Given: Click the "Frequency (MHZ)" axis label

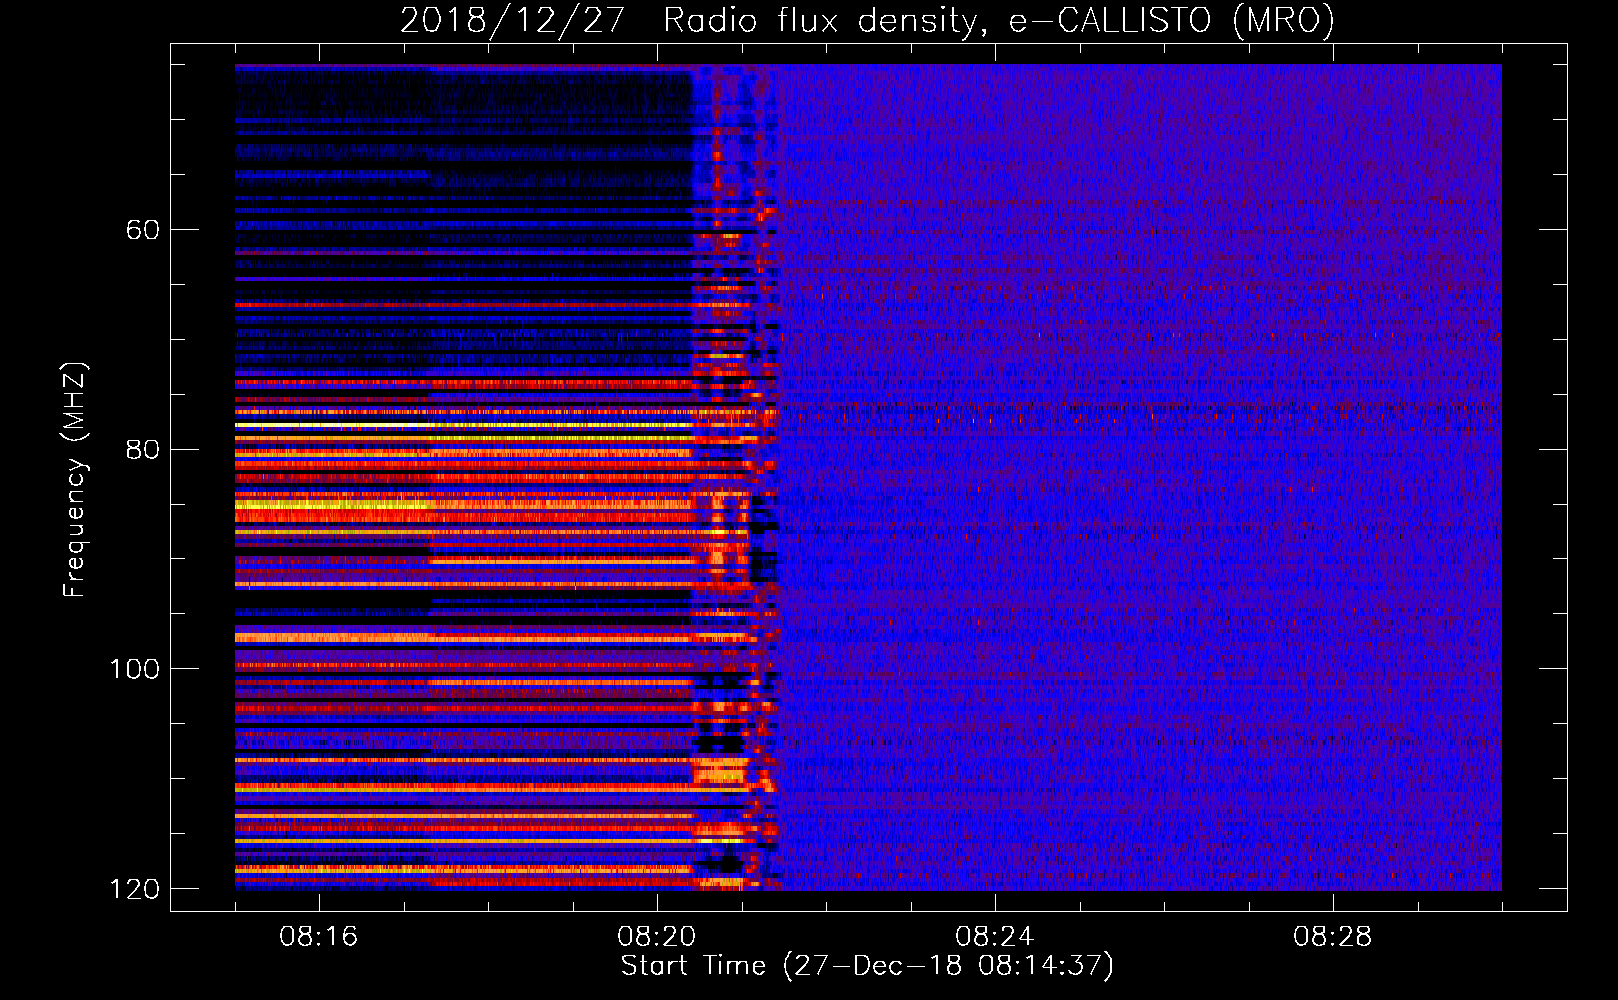Looking at the screenshot, I should point(75,479).
